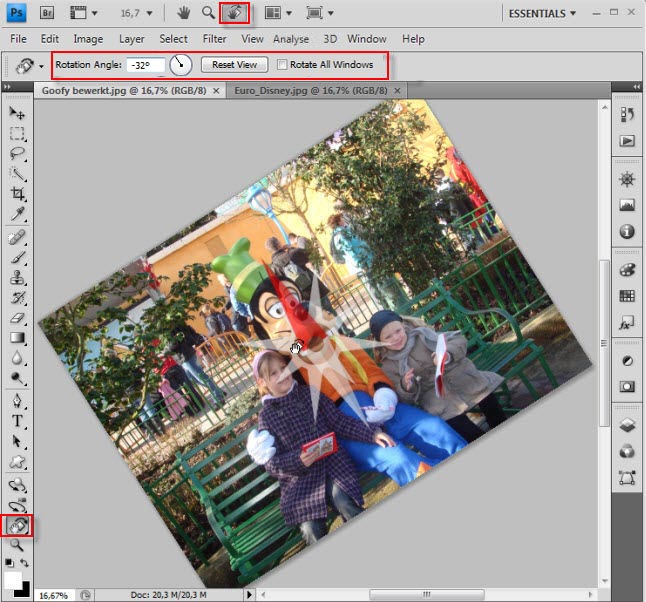
Task: Swap foreground and background colors
Action: [25, 562]
